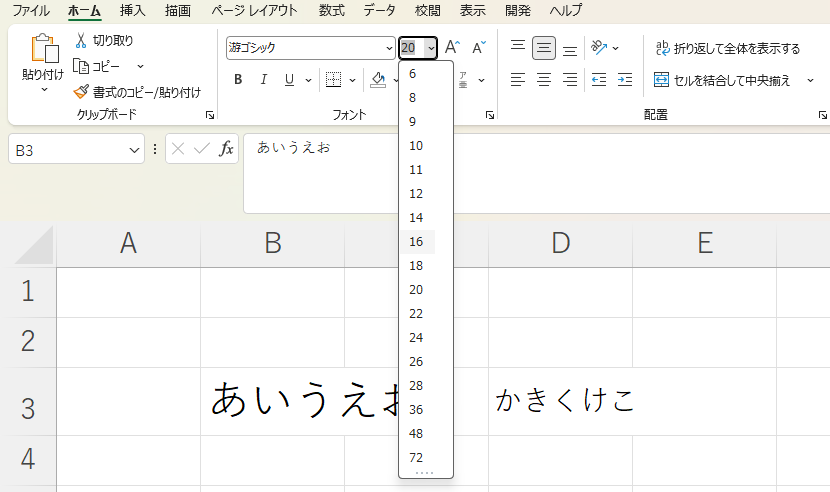Viewport: 830px width, 492px height.
Task: Toggle Bold formatting
Action: click(x=238, y=80)
